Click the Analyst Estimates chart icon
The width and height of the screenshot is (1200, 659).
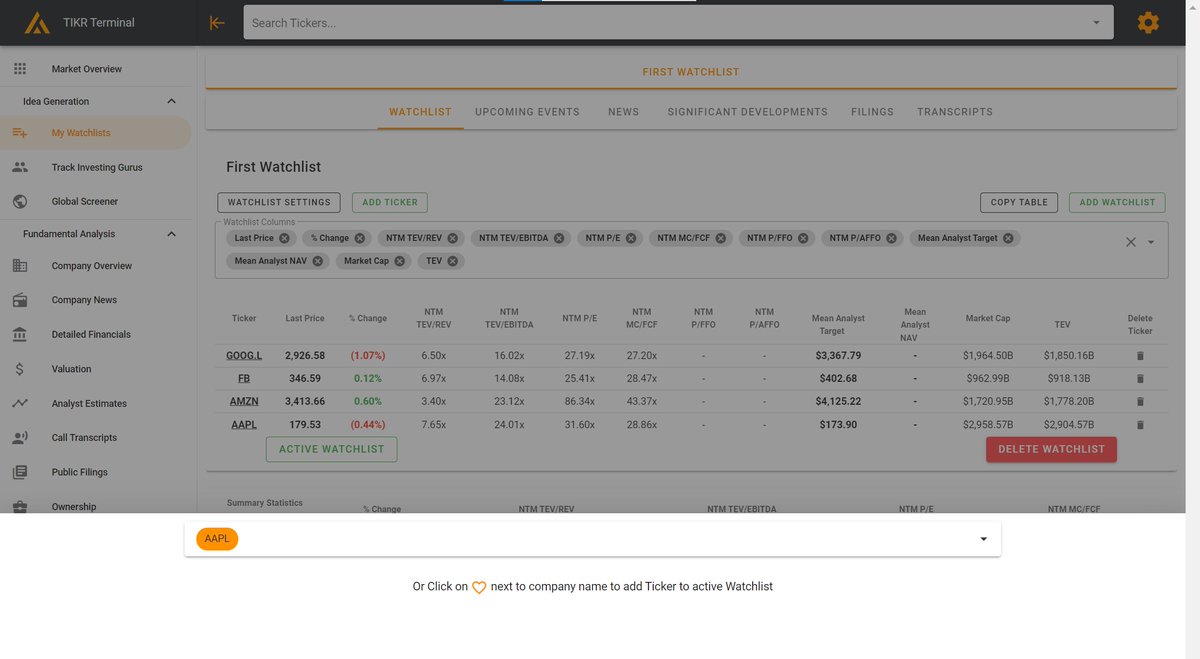pyautogui.click(x=20, y=403)
